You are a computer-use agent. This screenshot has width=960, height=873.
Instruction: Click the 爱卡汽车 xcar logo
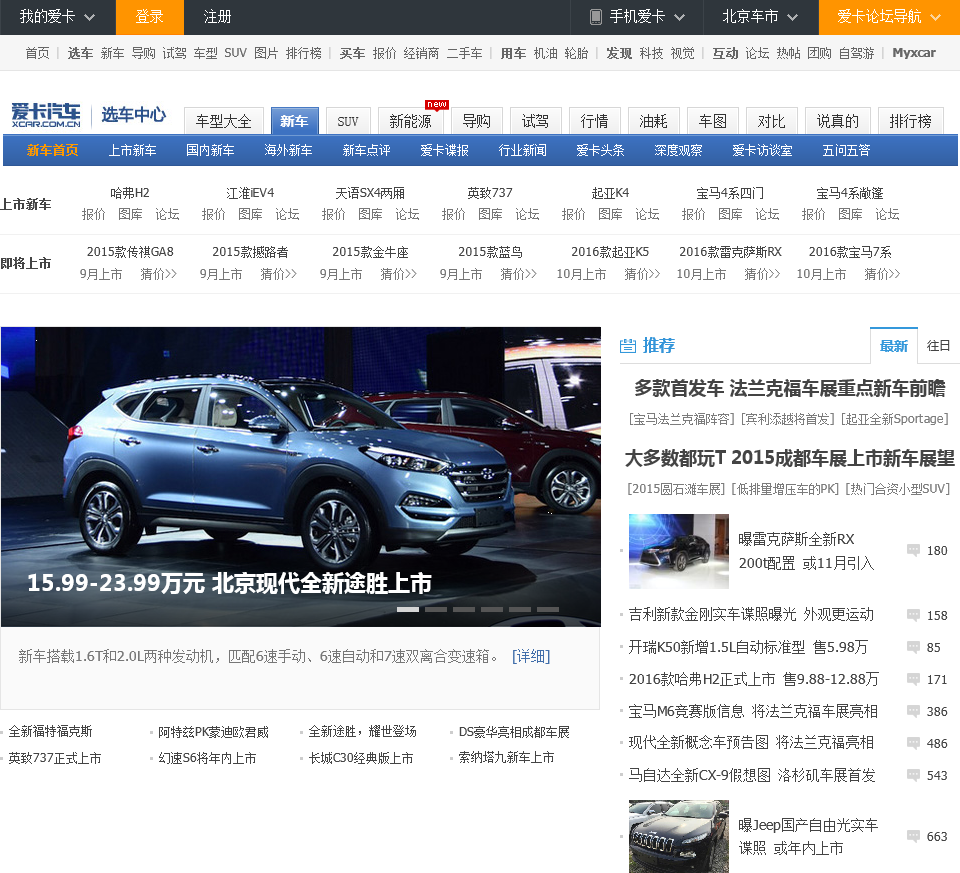[46, 115]
